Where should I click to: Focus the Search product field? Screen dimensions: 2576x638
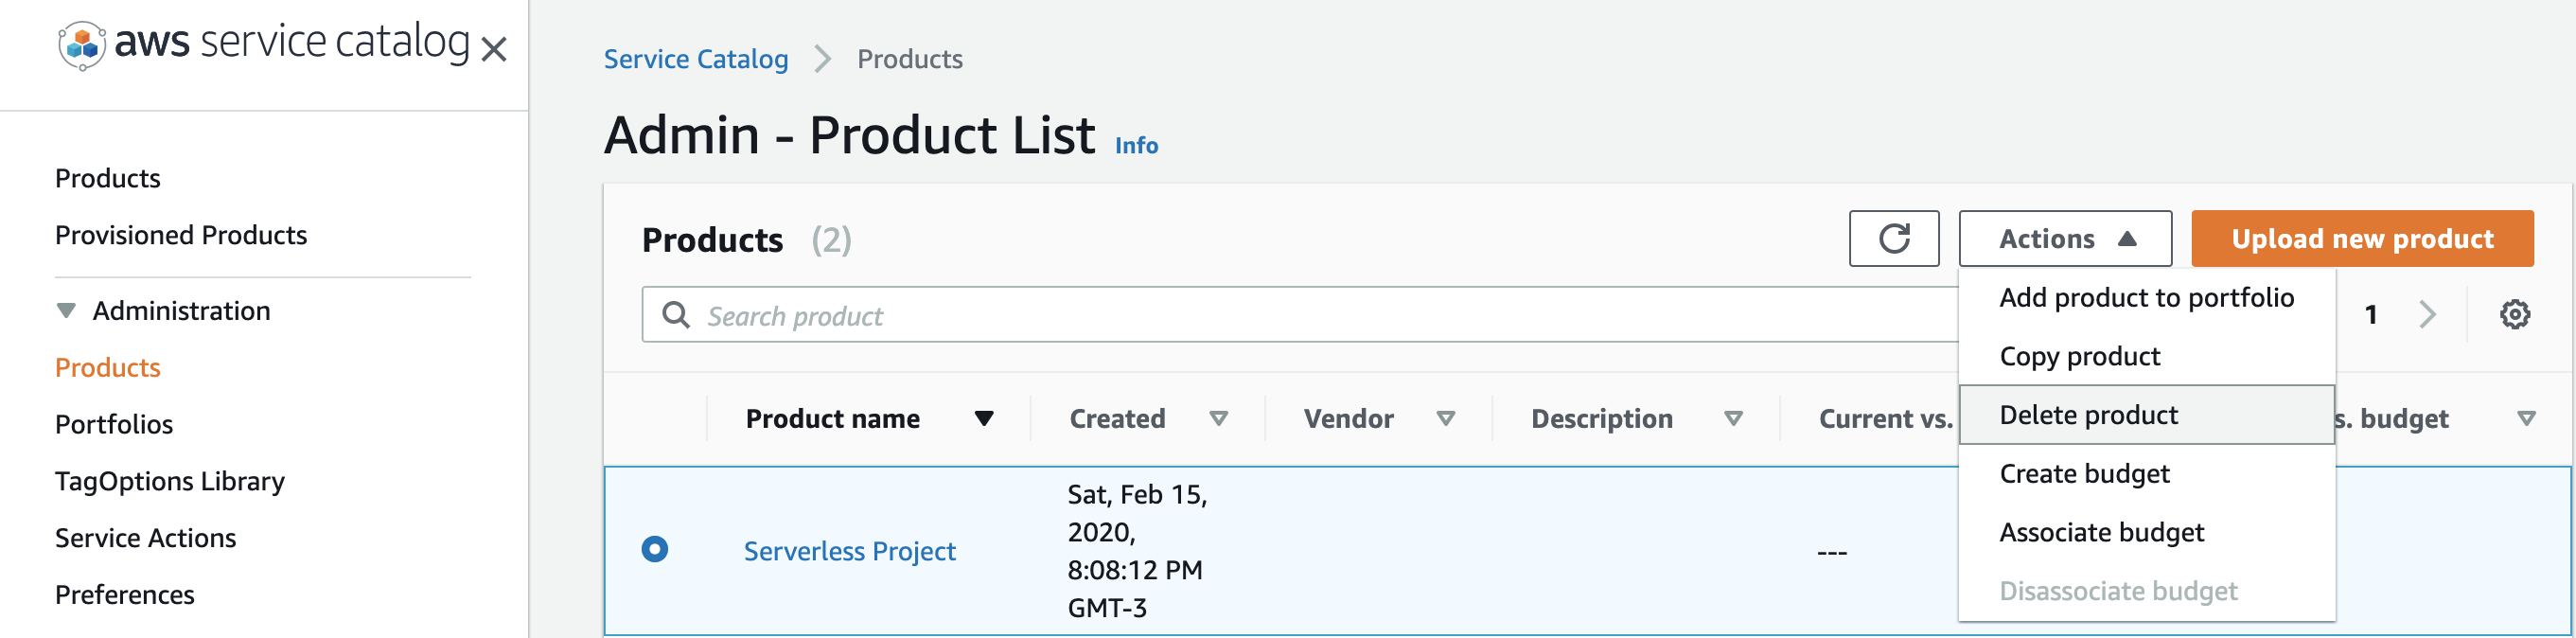[1300, 315]
